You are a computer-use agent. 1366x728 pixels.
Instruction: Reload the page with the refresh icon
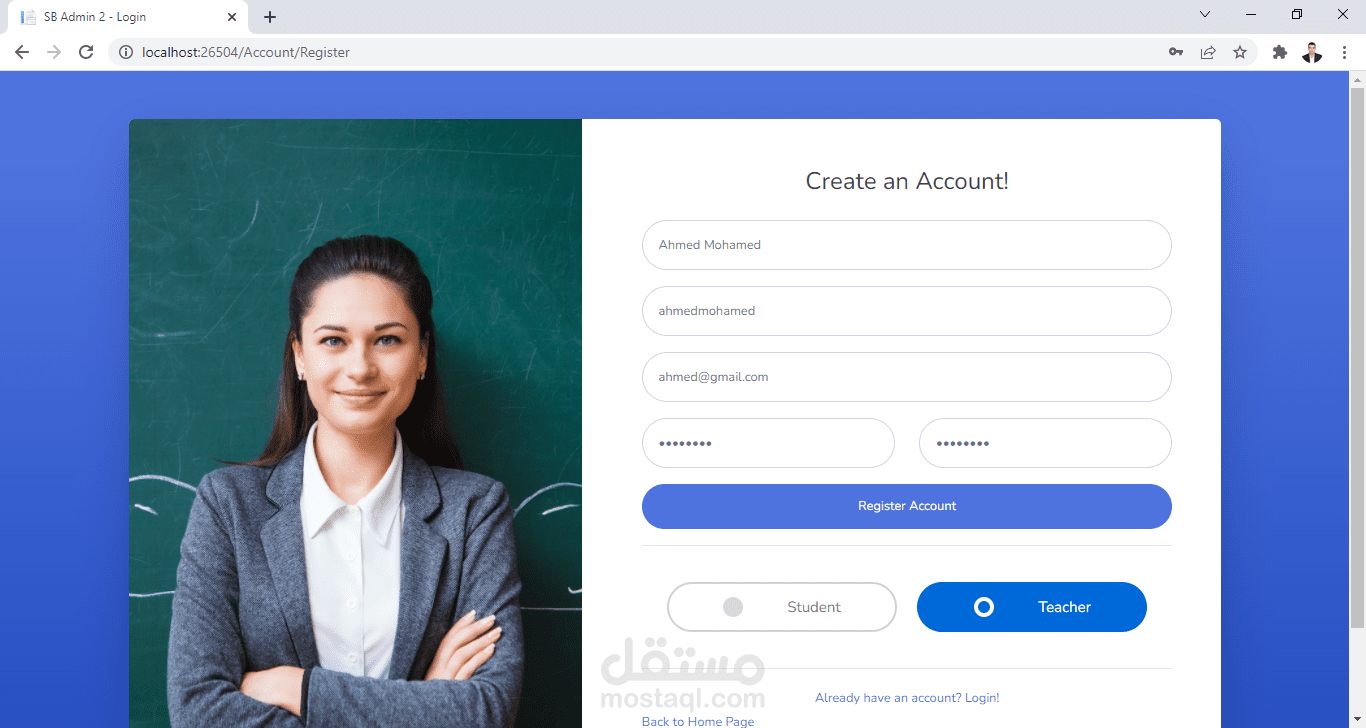[x=86, y=52]
